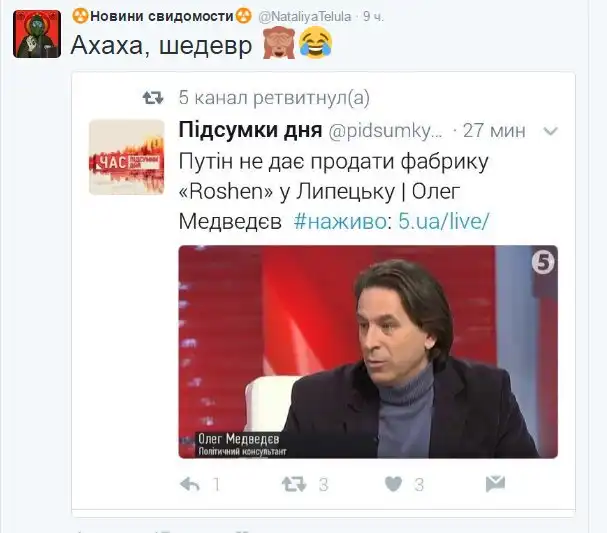
Task: Click the retweet icon beside '5 канал ретвитнул(а)'
Action: point(153,98)
